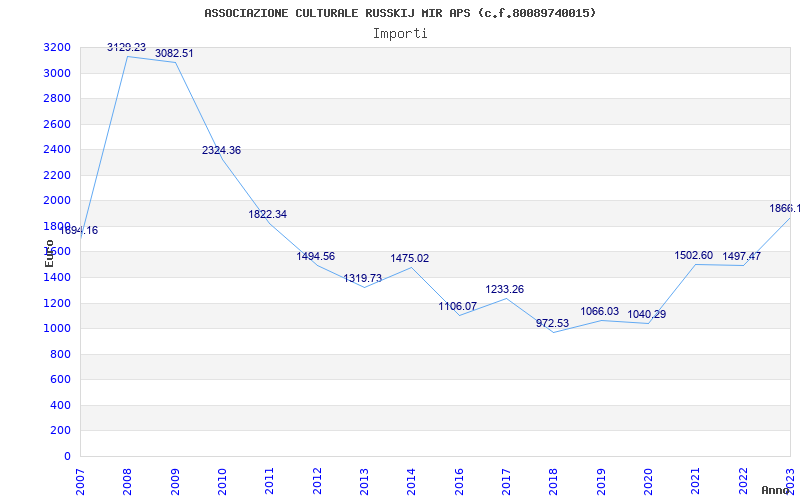Click the x-axis year label 2013
800x500 pixels.
click(x=364, y=482)
